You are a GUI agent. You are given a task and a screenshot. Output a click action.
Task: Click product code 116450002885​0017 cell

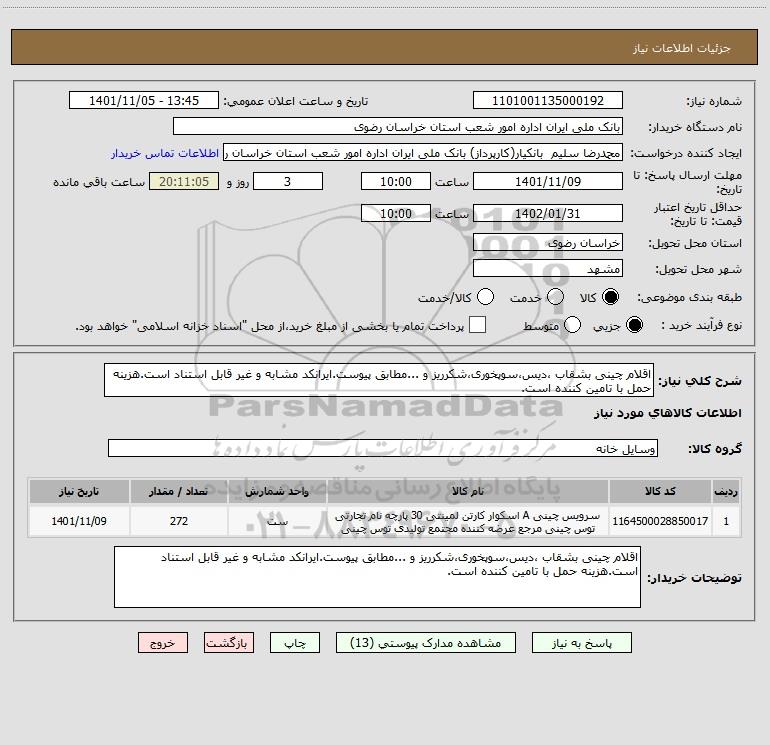click(660, 521)
